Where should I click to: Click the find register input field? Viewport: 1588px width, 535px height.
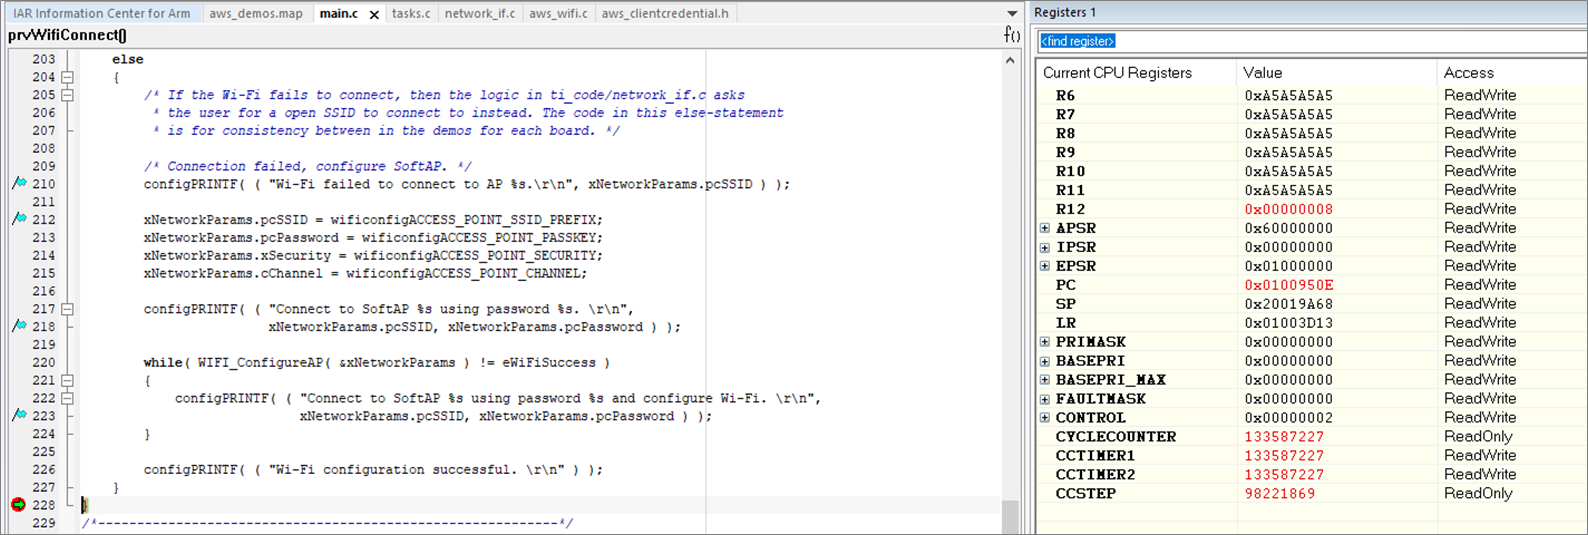click(1310, 41)
